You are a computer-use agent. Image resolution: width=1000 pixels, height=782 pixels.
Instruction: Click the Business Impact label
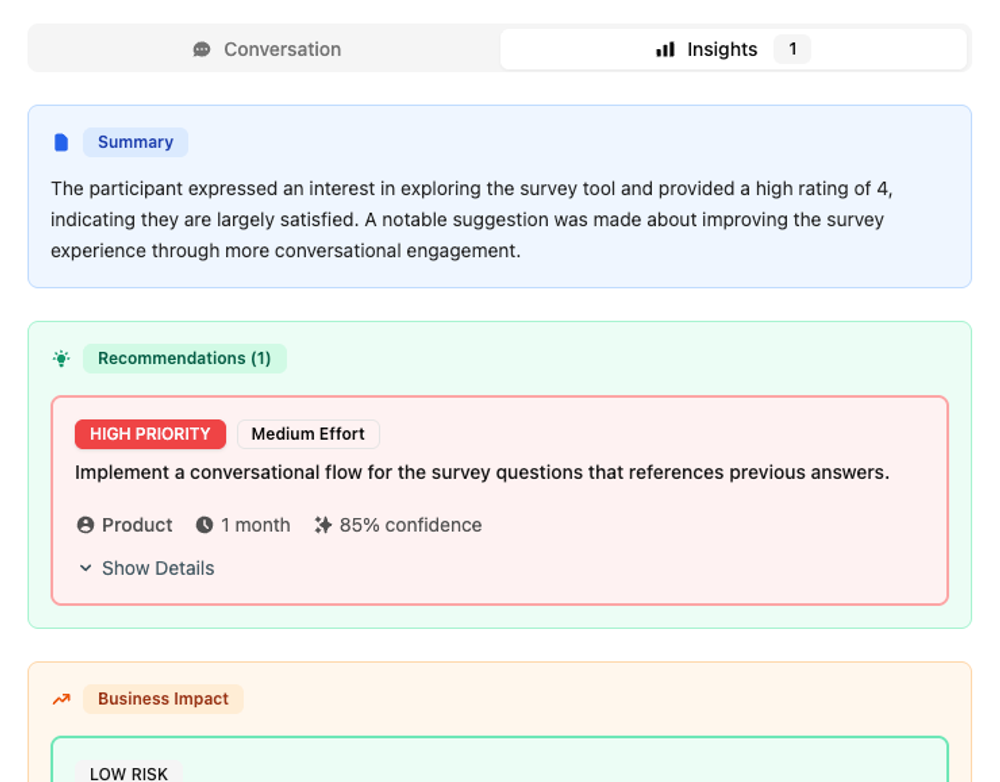click(163, 699)
